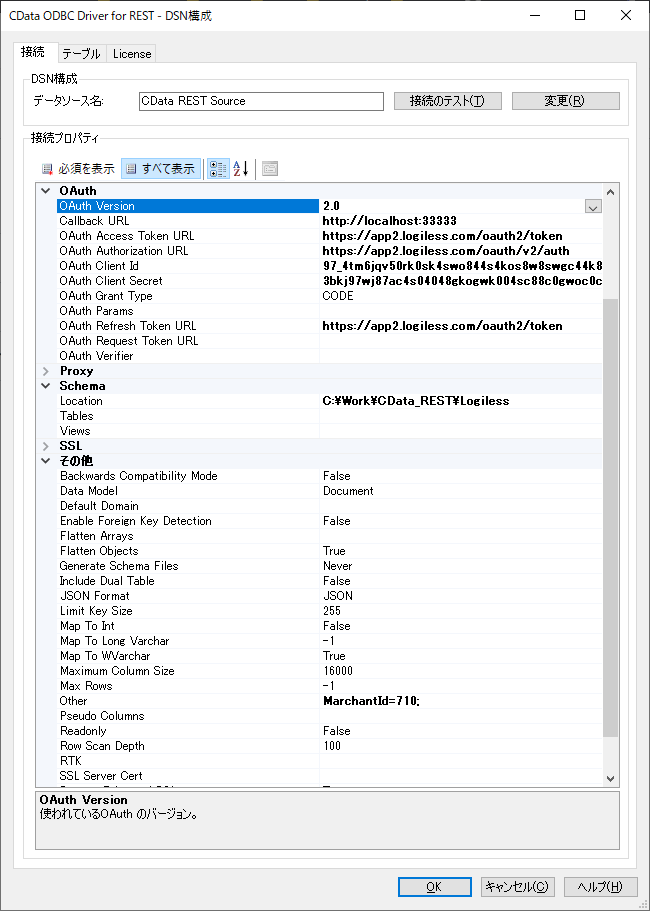
Task: Select the Max Rows property row
Action: tap(330, 686)
